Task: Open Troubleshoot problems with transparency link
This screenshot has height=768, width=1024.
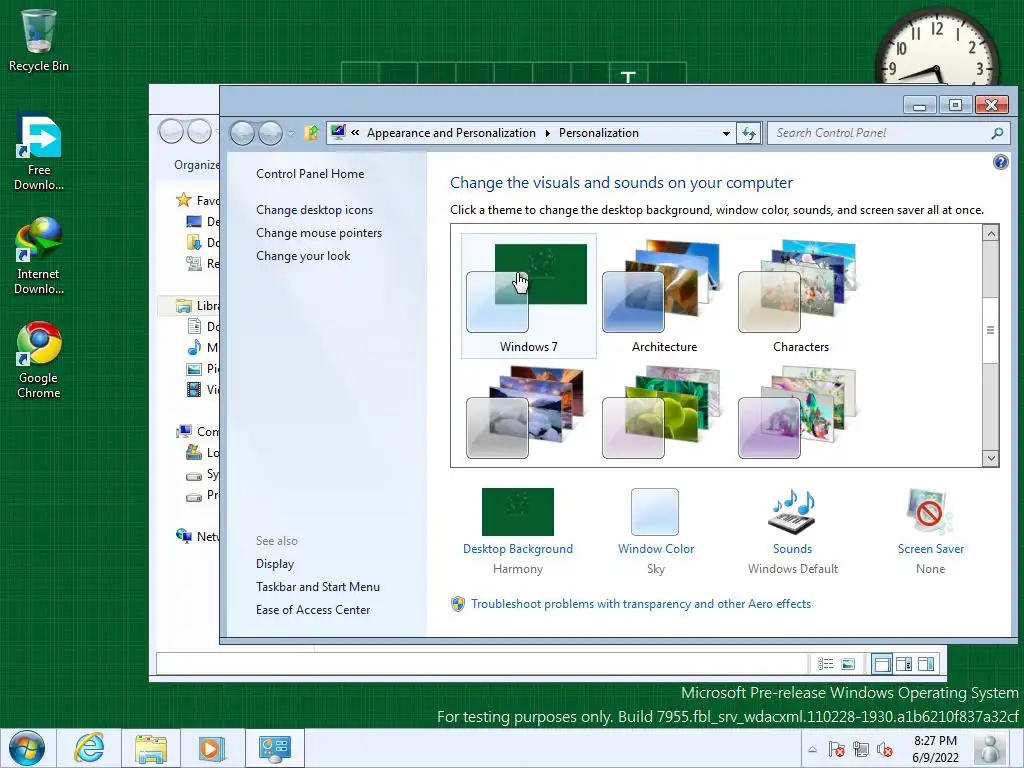Action: coord(641,604)
